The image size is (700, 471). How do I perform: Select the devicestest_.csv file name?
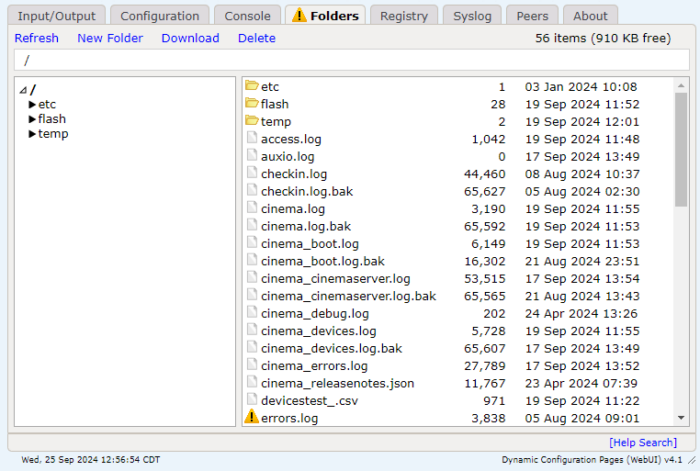(309, 401)
